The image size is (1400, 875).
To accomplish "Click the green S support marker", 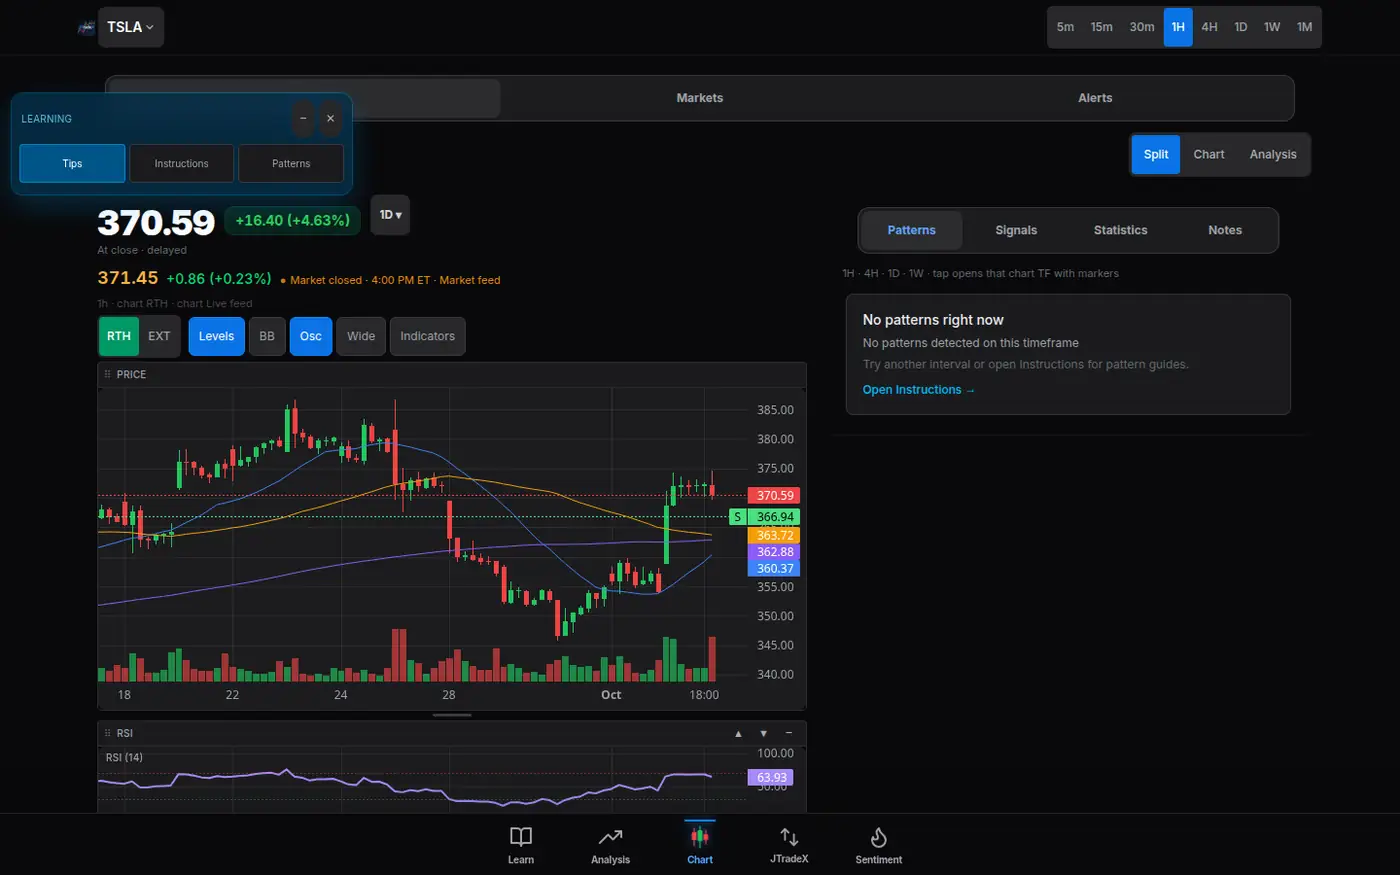I will (737, 517).
